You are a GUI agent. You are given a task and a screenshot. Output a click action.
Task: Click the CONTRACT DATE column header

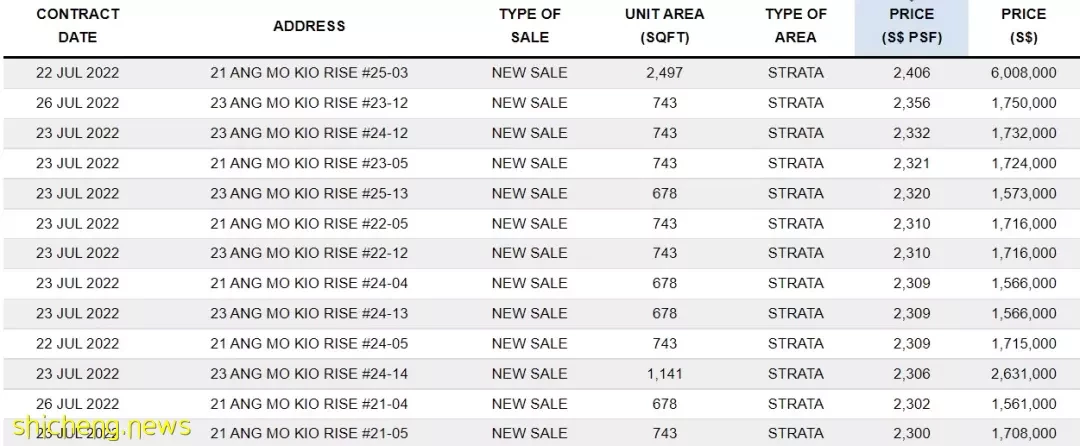coord(77,25)
